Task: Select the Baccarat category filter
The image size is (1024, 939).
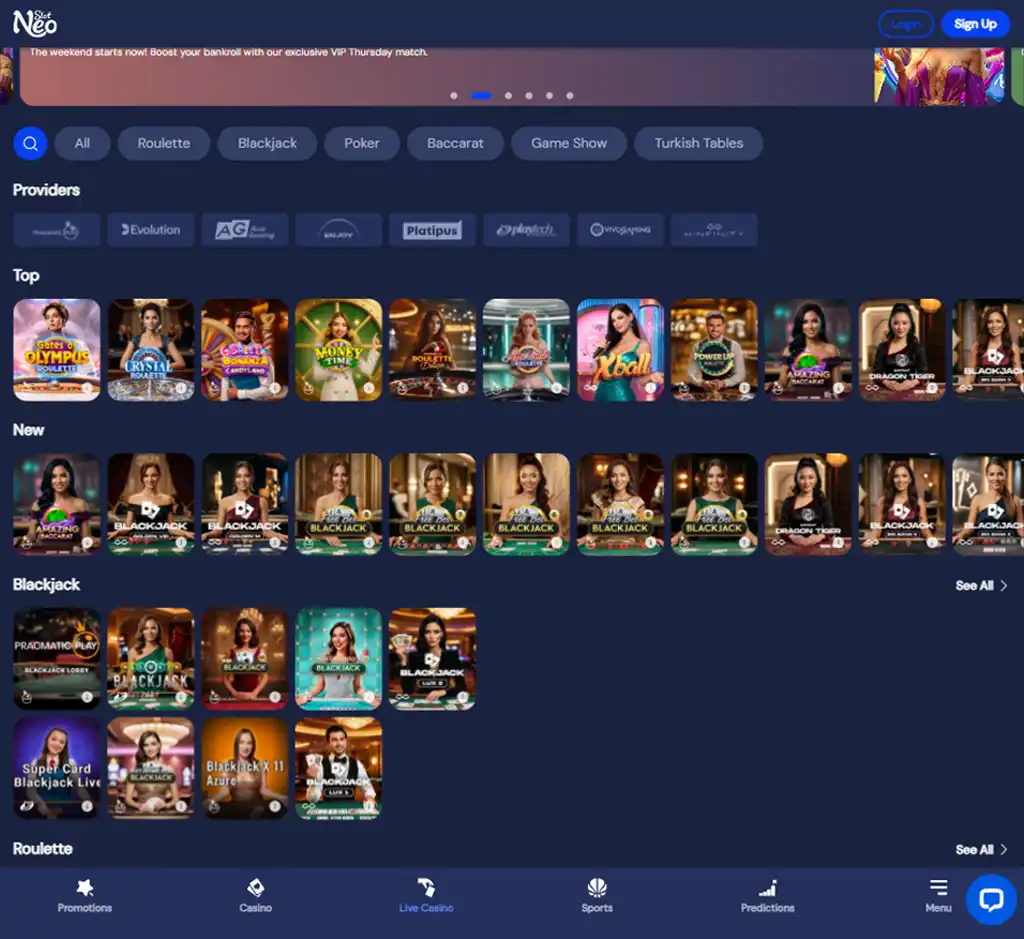Action: (455, 143)
